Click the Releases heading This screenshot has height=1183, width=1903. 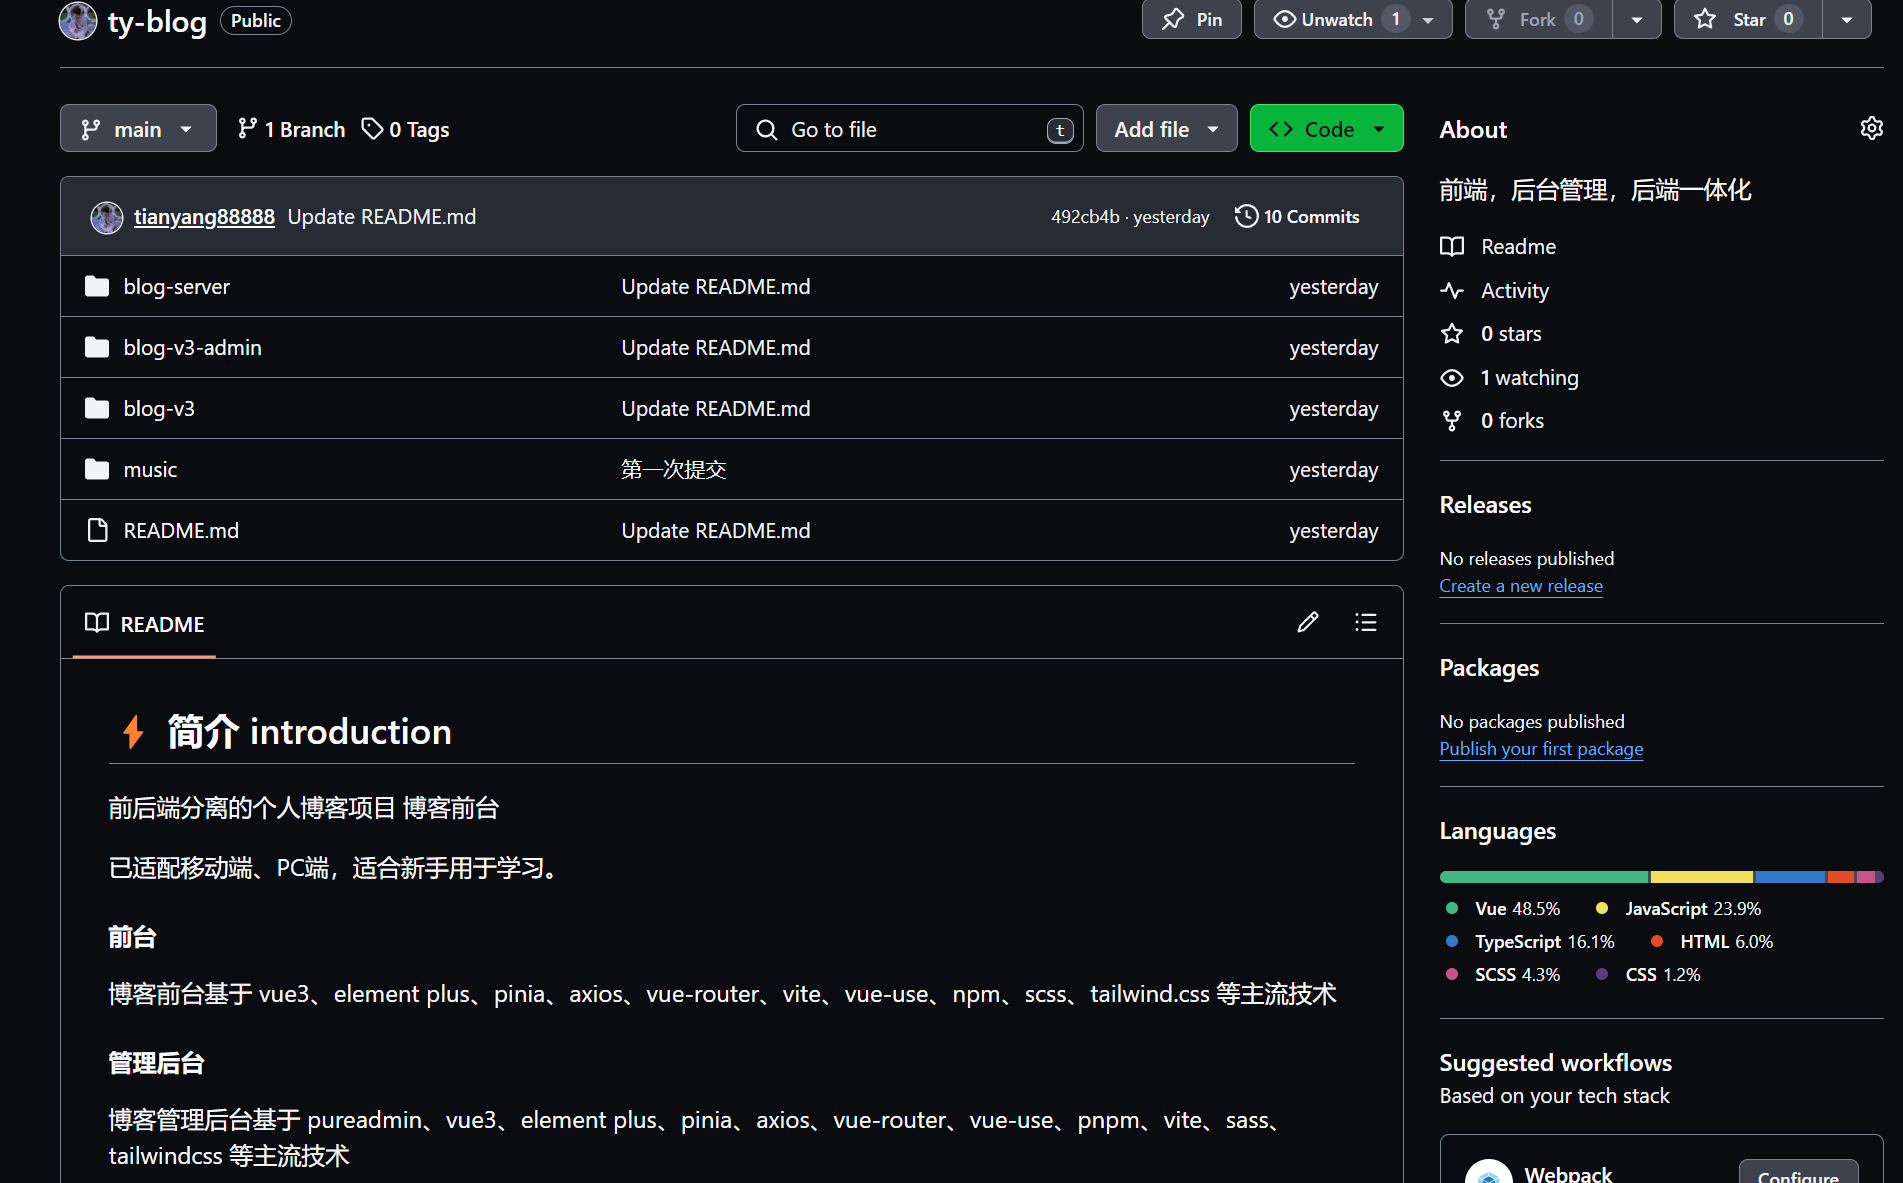tap(1485, 505)
